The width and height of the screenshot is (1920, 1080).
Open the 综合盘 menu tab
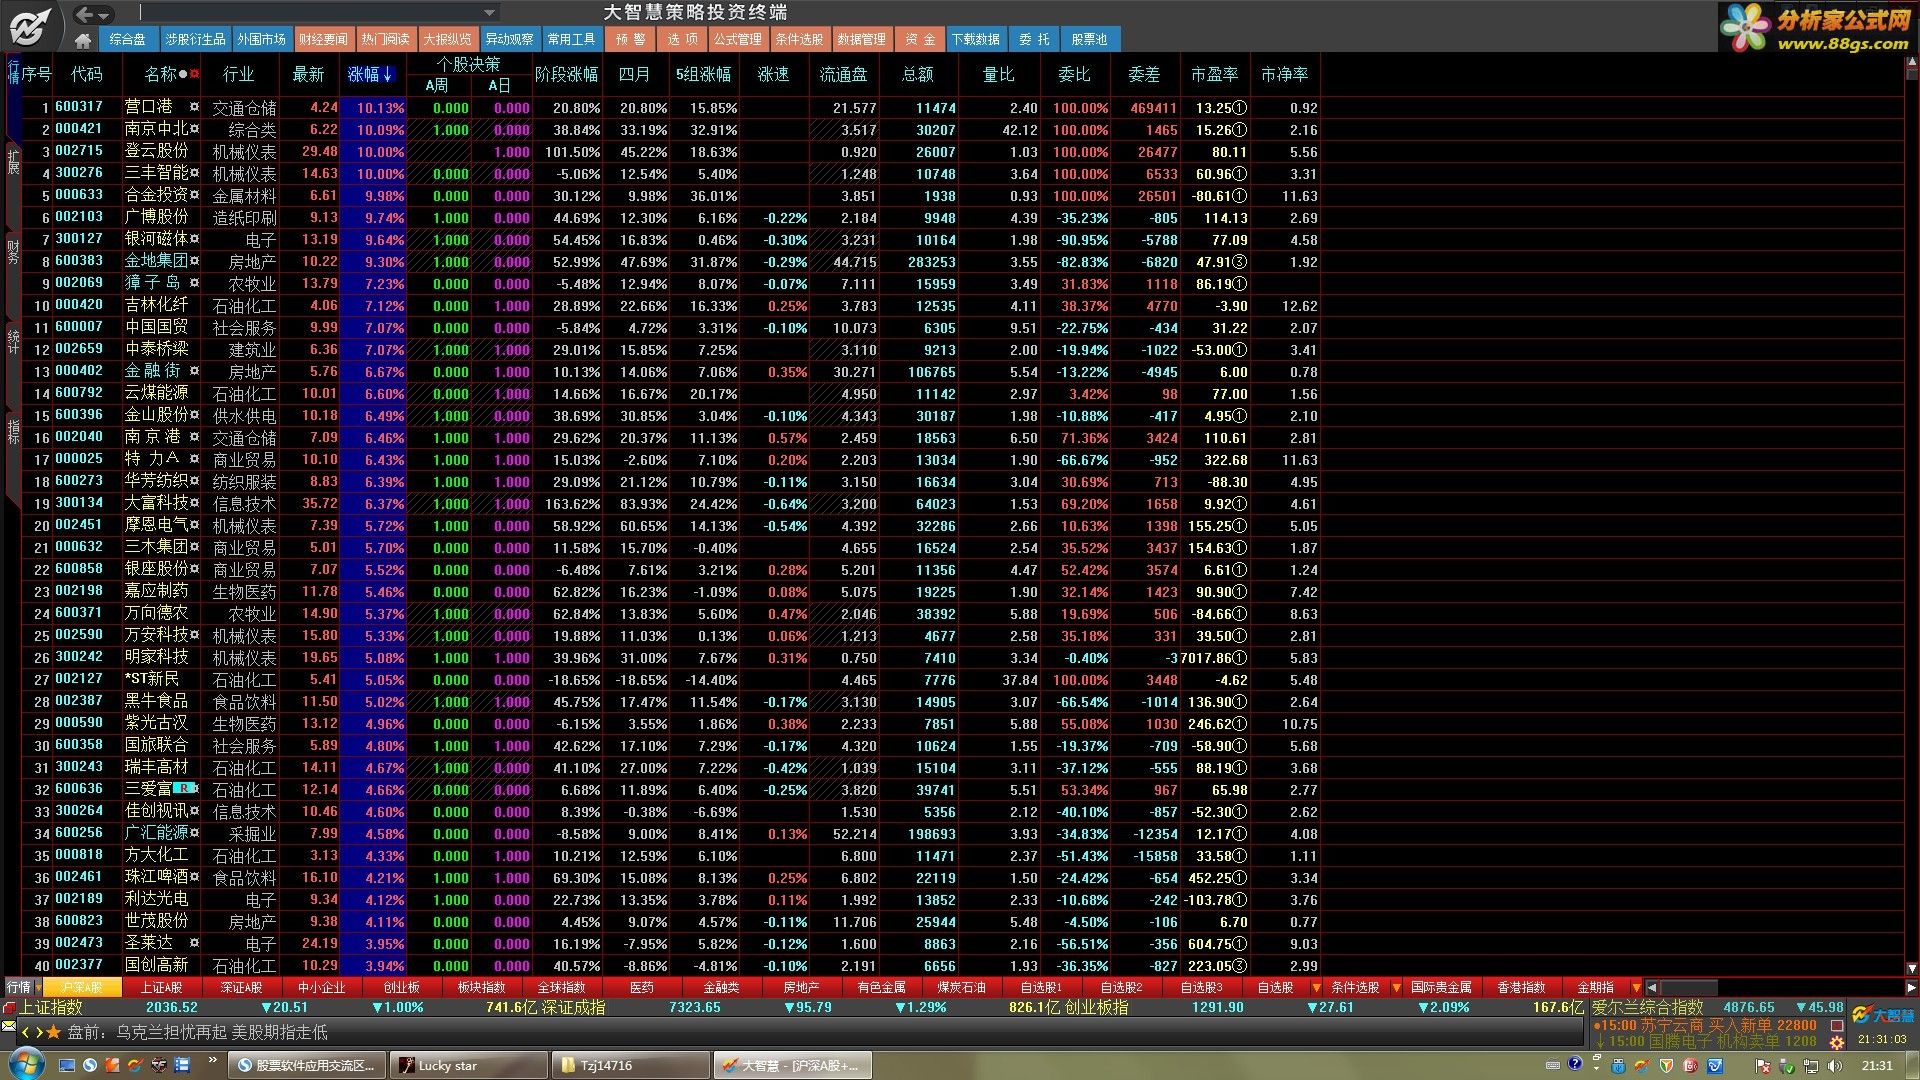127,39
